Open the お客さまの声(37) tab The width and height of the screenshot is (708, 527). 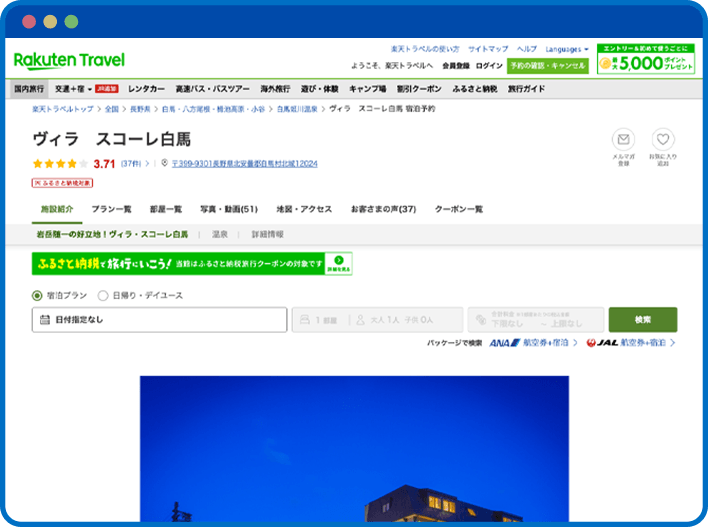coord(383,209)
